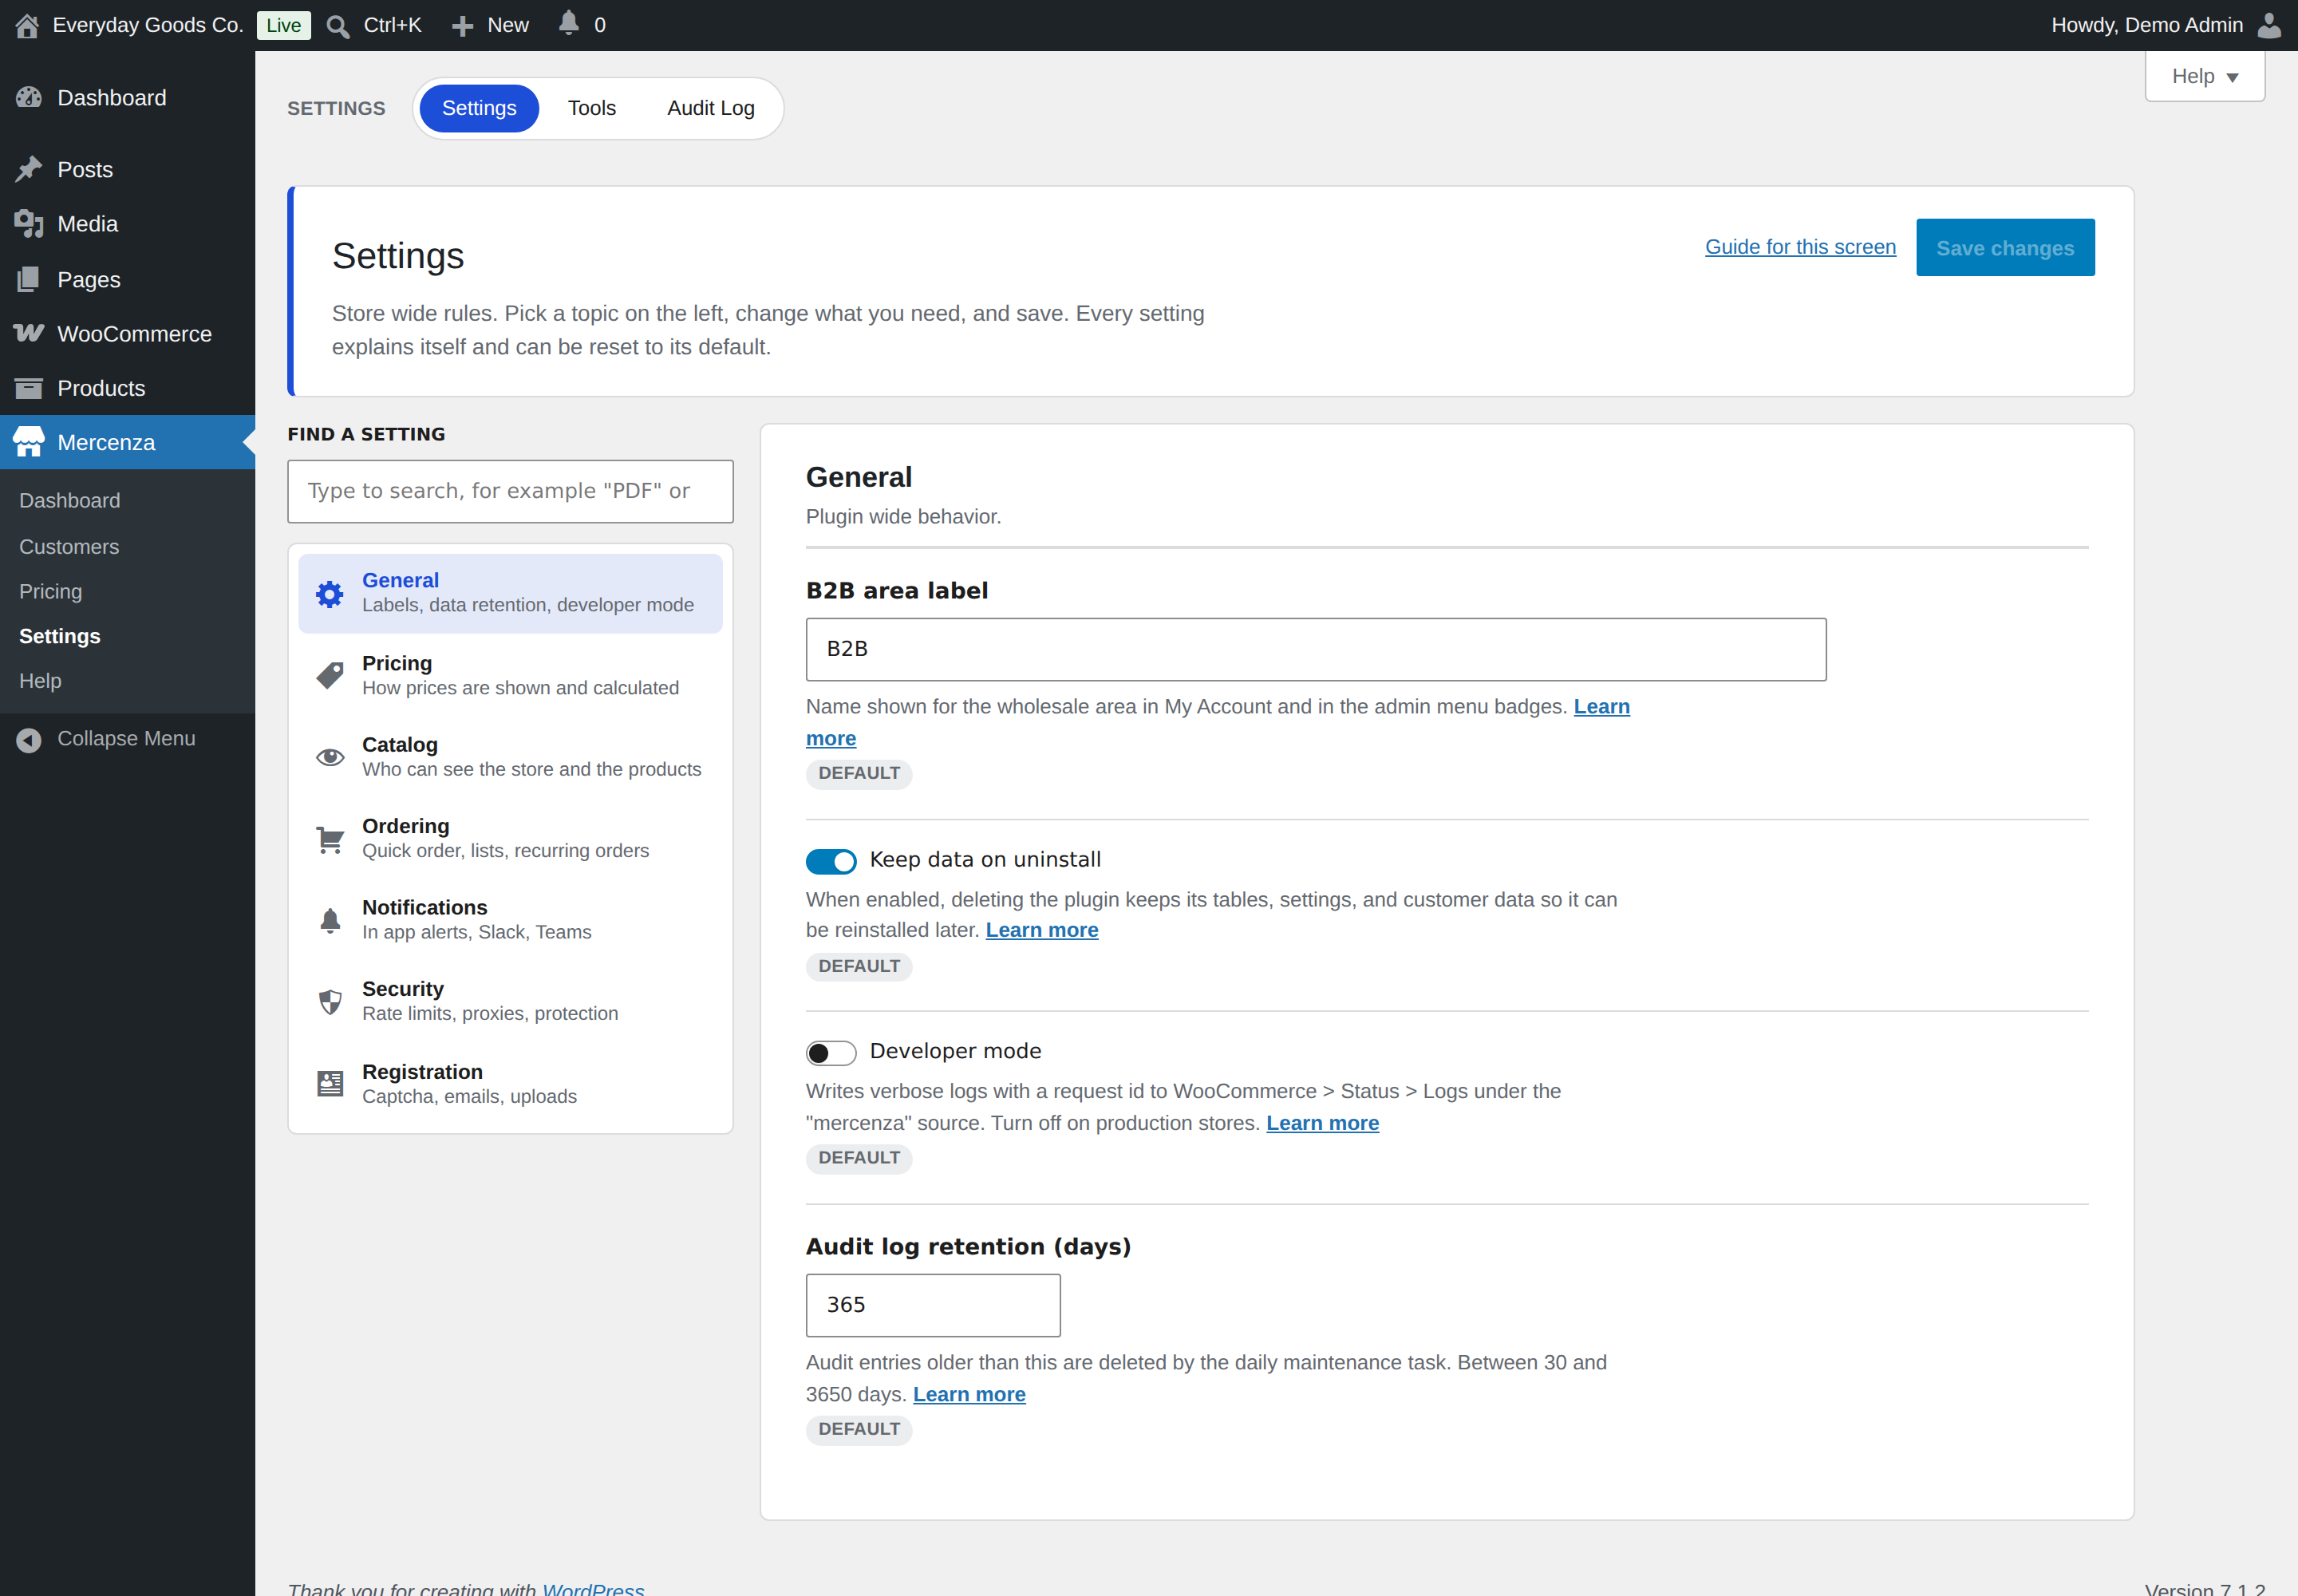Click Save changes button
Image resolution: width=2298 pixels, height=1596 pixels.
click(2005, 247)
